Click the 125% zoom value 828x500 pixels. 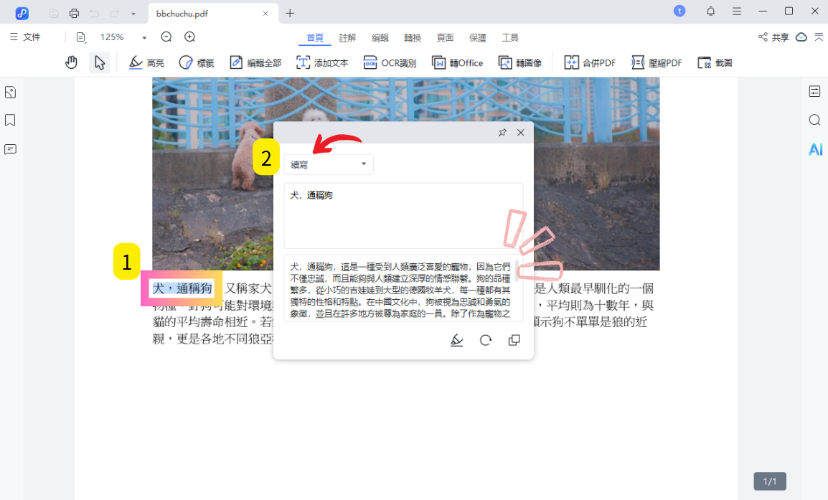point(112,37)
